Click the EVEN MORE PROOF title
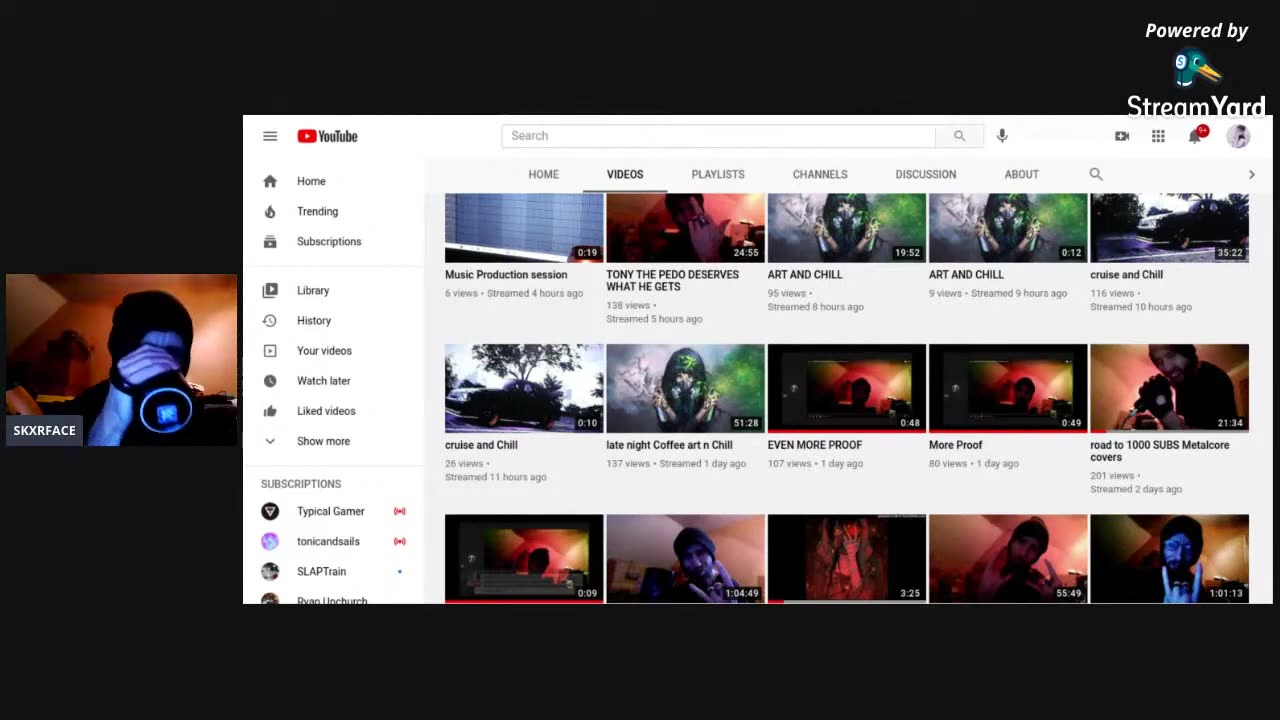 tap(815, 445)
